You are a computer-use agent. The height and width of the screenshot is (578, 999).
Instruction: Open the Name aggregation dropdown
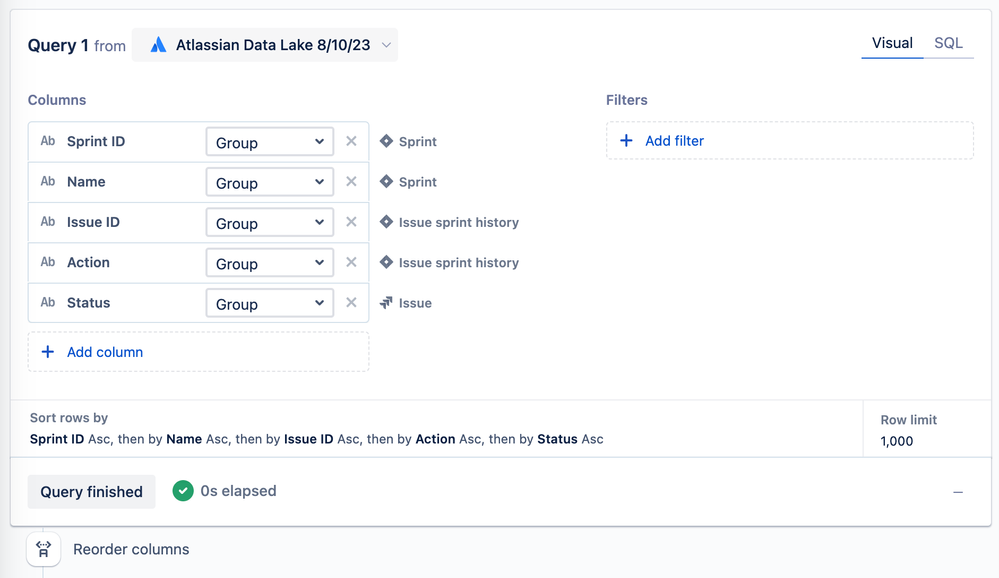click(x=270, y=182)
